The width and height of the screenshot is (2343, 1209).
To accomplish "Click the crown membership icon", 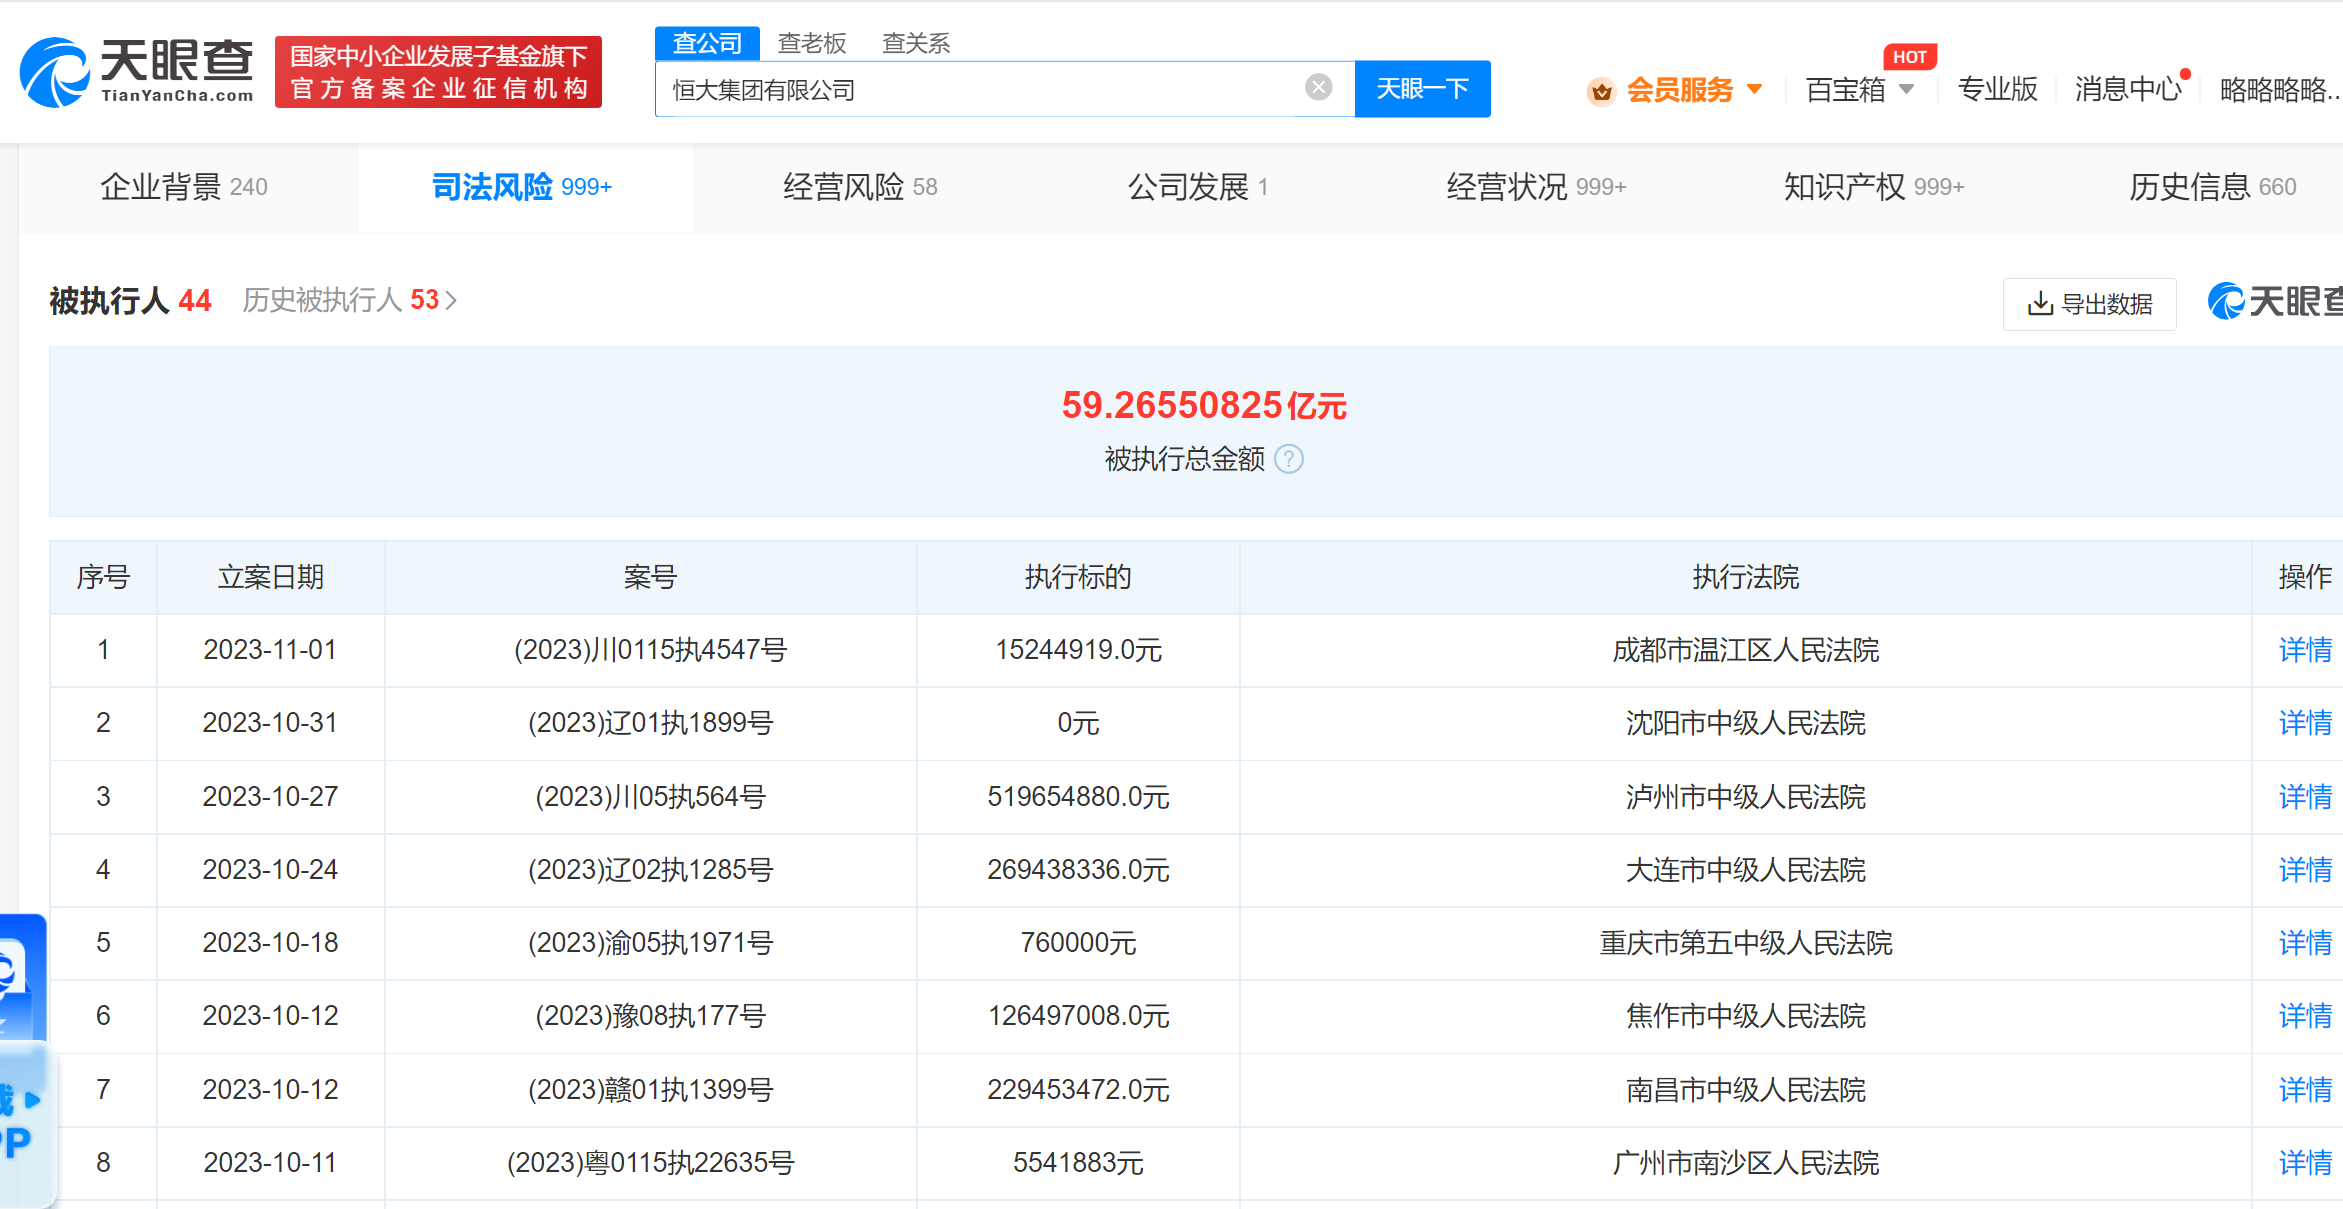I will pos(1601,91).
